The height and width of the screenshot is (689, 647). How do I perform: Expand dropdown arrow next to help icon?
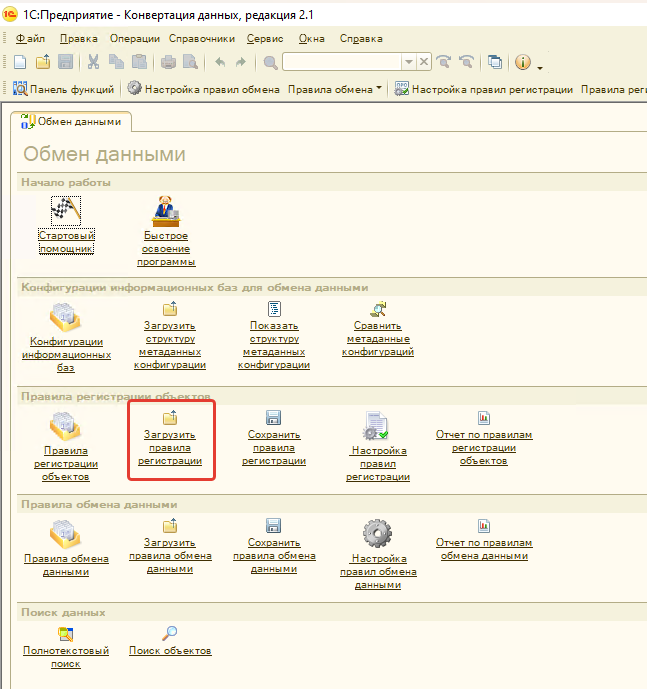(x=541, y=66)
